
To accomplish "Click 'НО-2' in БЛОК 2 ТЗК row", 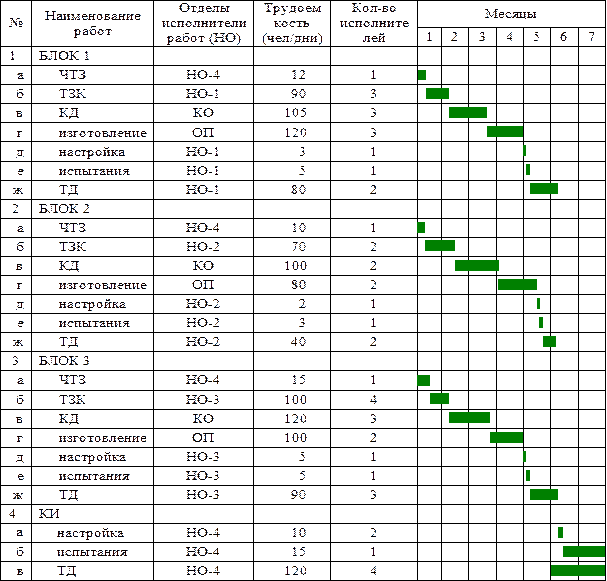I will (x=203, y=247).
